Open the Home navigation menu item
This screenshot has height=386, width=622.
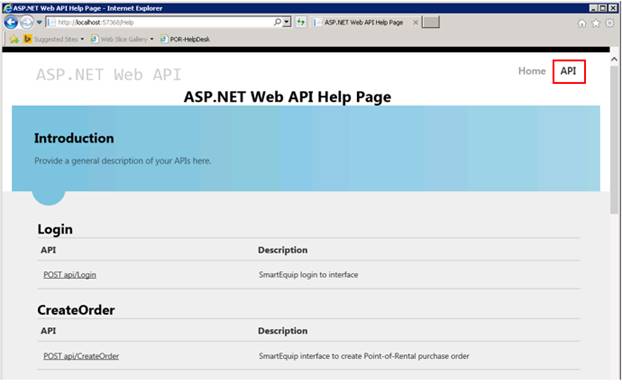click(532, 71)
